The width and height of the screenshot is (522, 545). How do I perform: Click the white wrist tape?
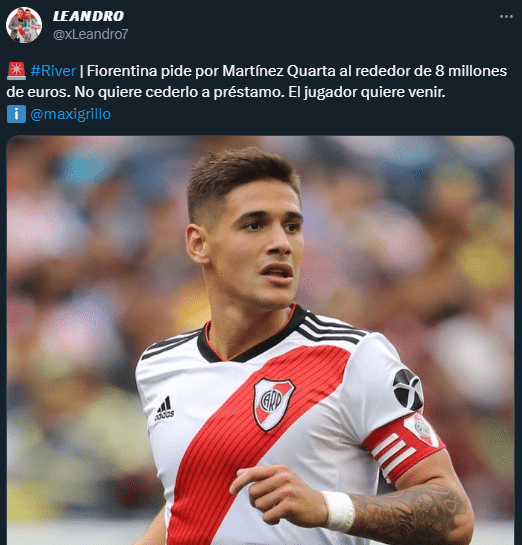(338, 511)
